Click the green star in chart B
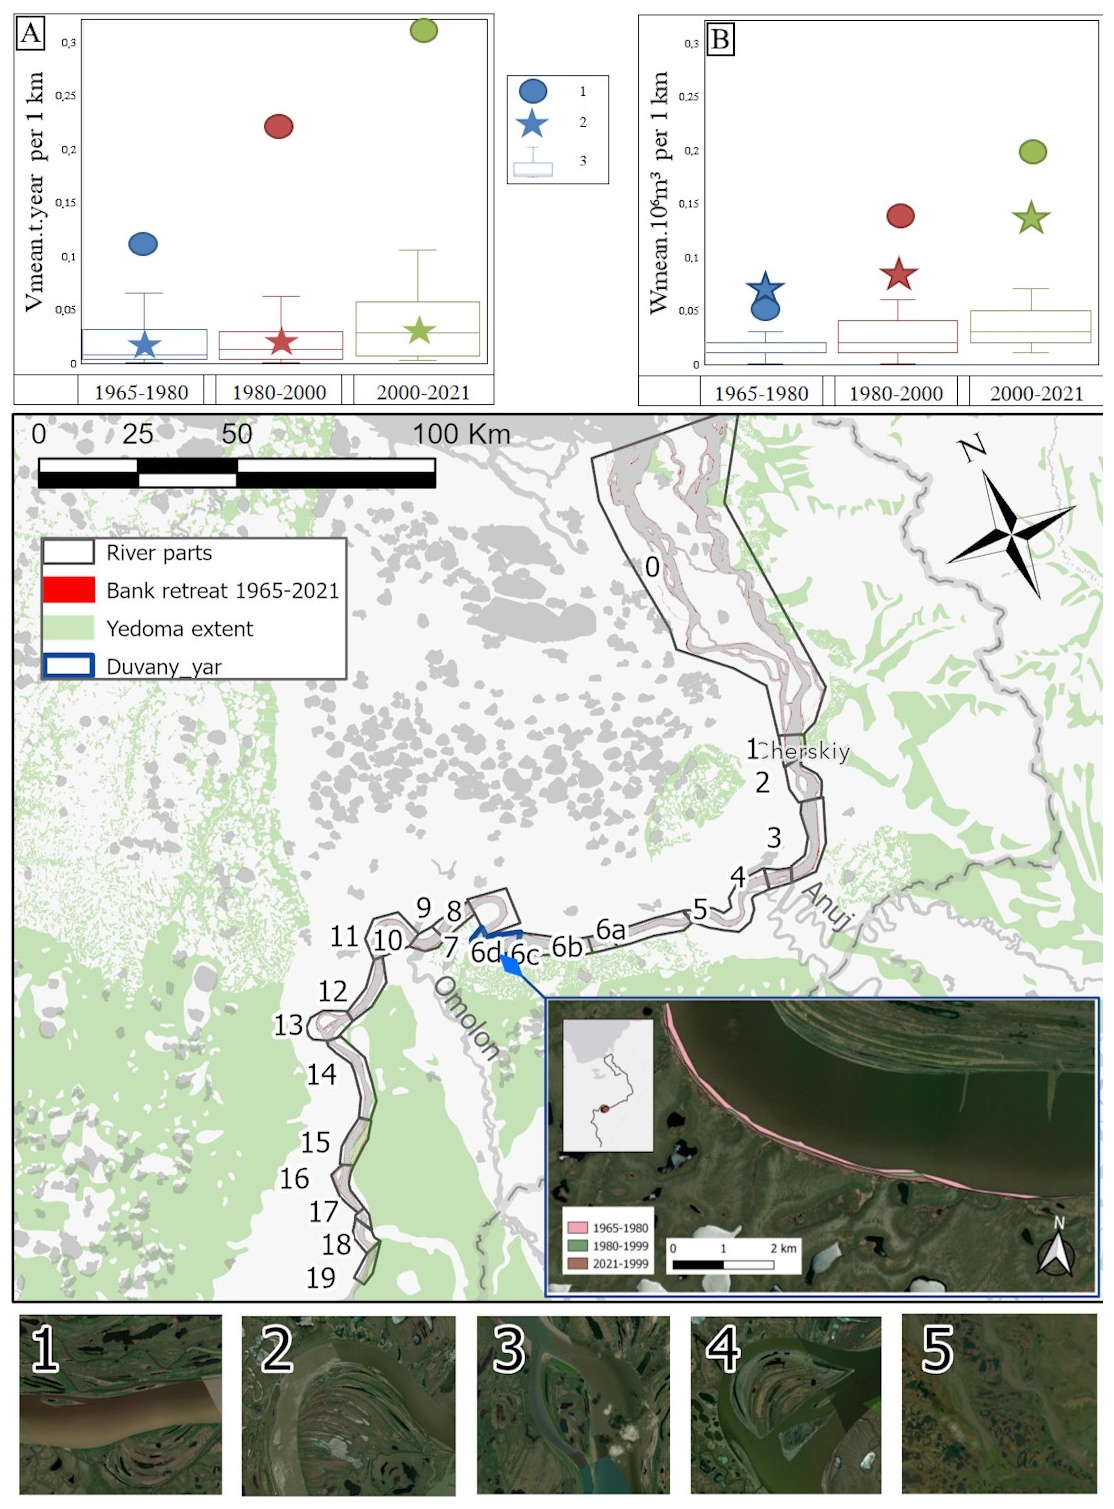The width and height of the screenshot is (1114, 1509). tap(1030, 218)
